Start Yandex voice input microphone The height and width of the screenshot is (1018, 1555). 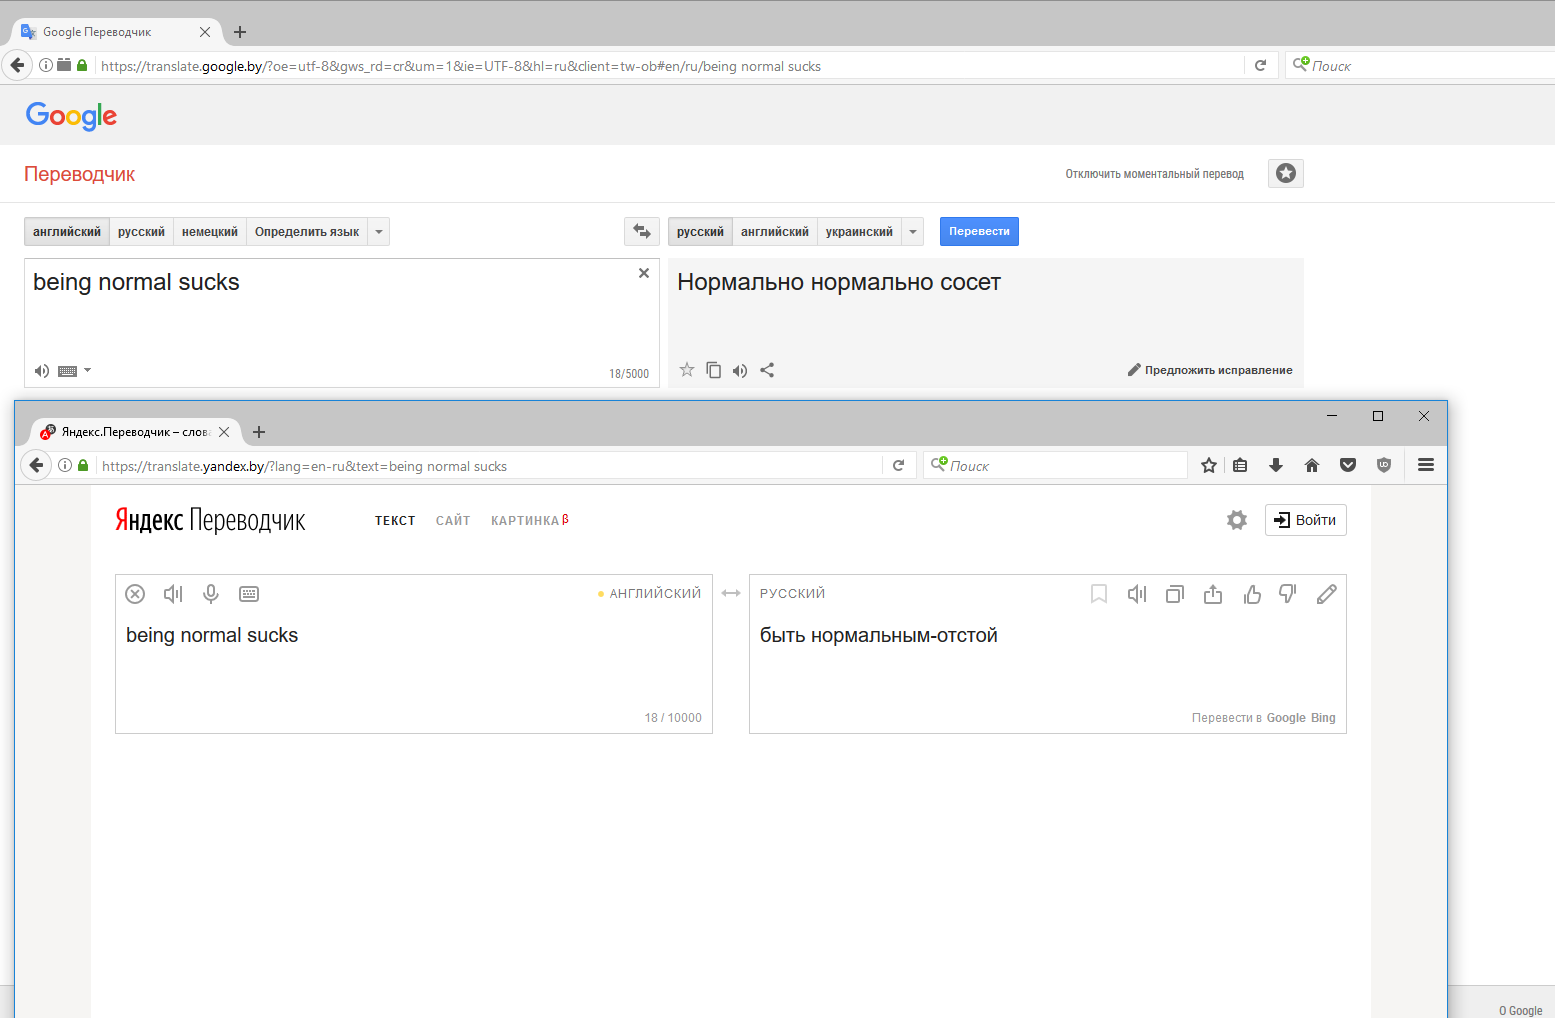click(x=211, y=594)
